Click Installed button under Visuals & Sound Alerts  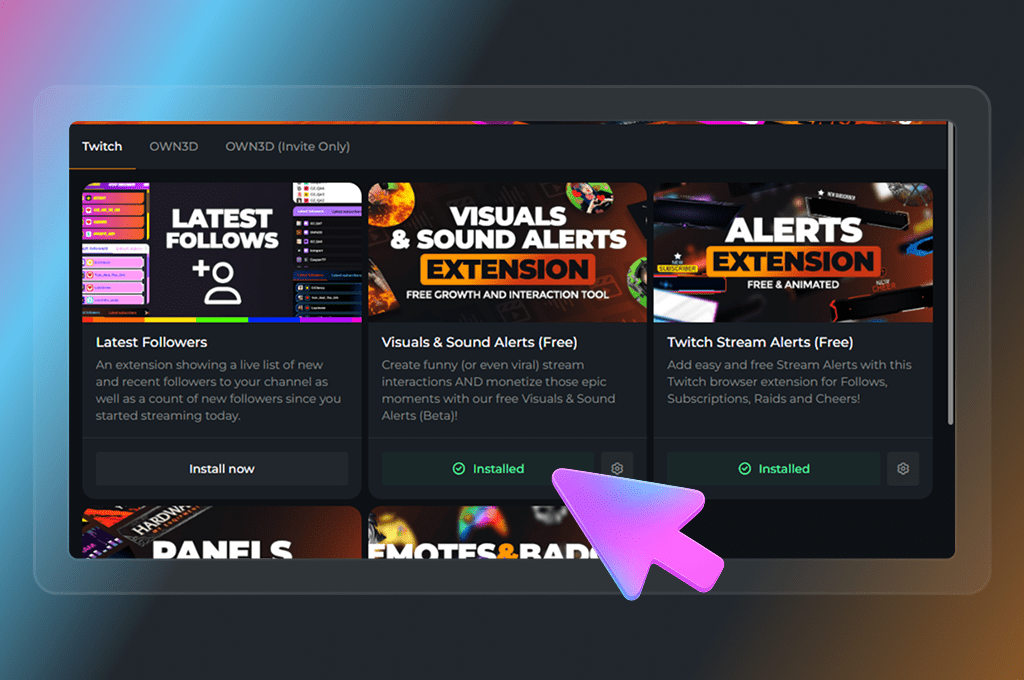[488, 468]
